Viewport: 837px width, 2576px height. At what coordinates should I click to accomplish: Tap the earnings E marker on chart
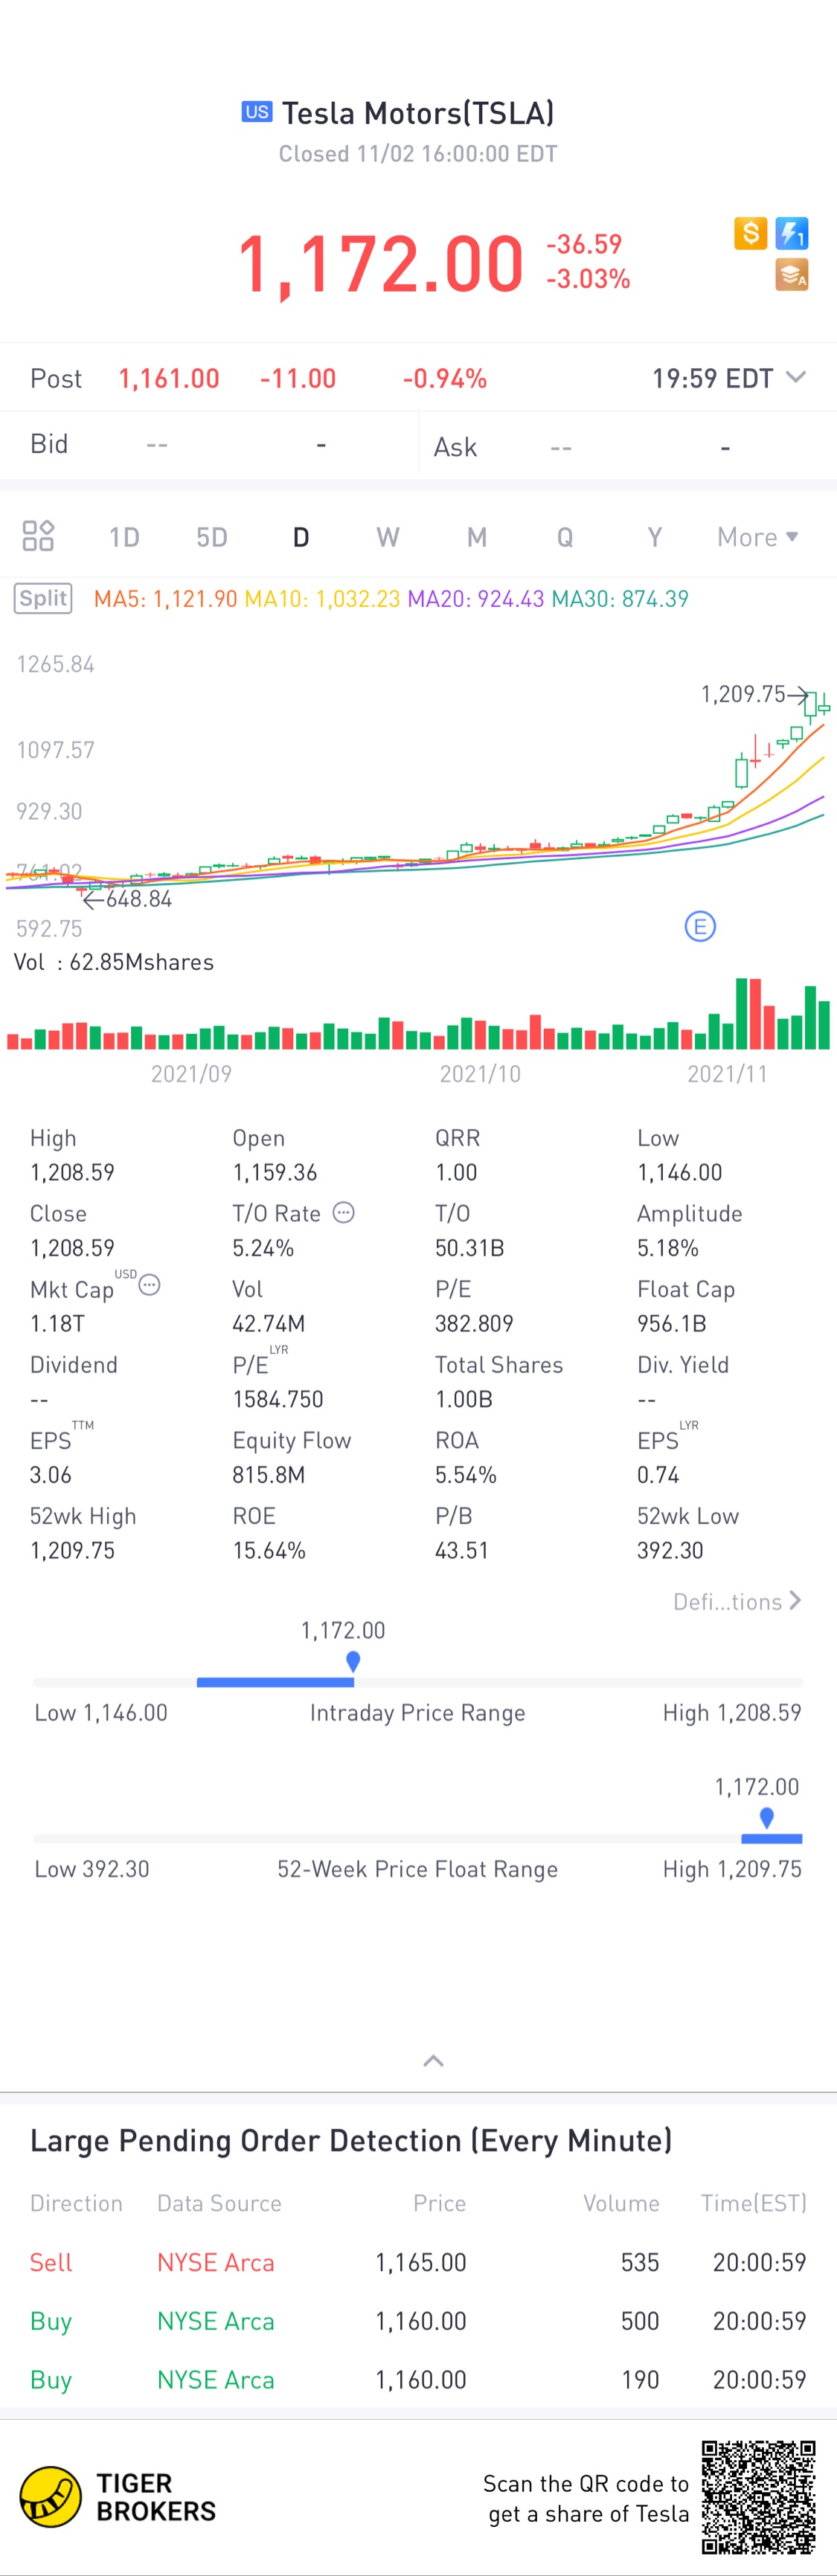(x=700, y=926)
